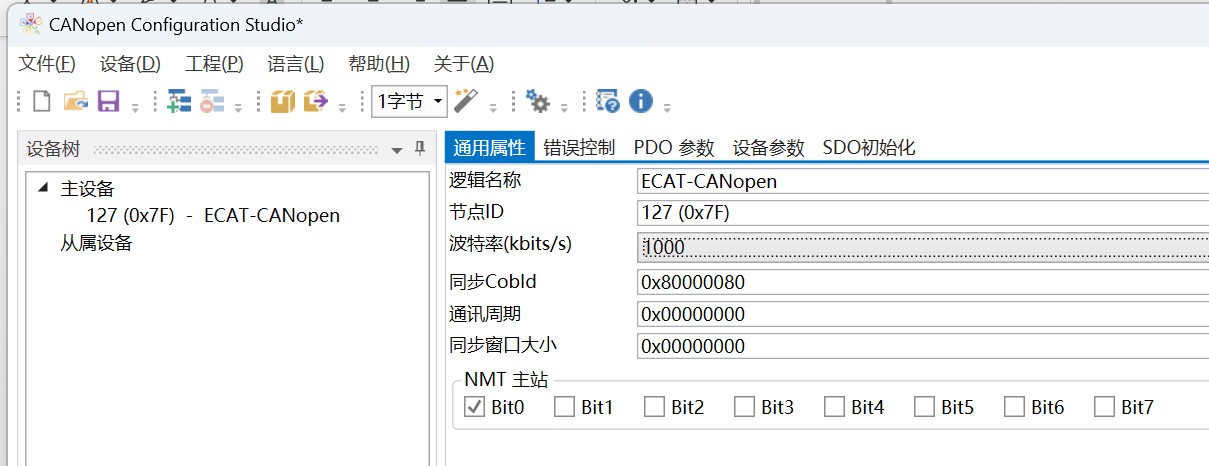This screenshot has width=1209, height=466.
Task: Open the 工程(P) menu
Action: [x=214, y=64]
